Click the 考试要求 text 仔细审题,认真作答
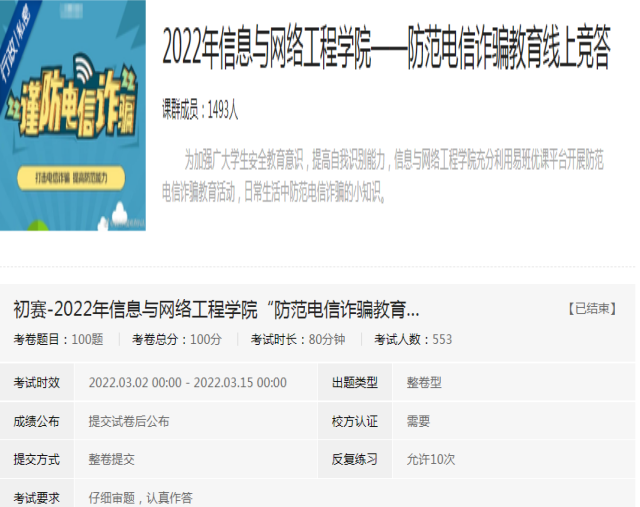Image resolution: width=640 pixels, height=507 pixels. (x=140, y=497)
